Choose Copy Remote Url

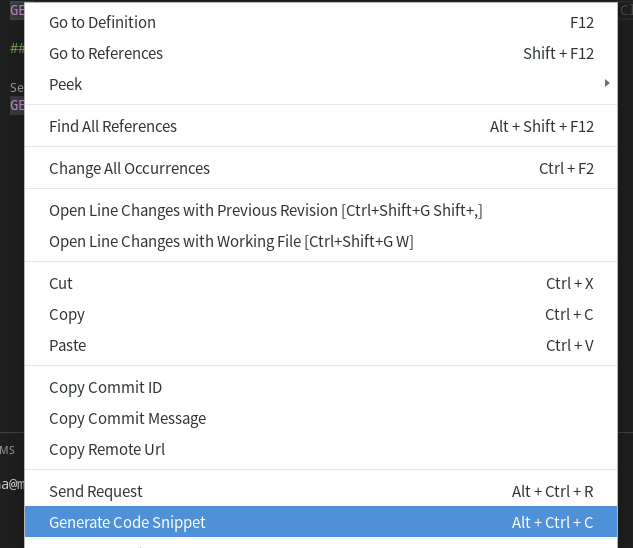coord(321,450)
